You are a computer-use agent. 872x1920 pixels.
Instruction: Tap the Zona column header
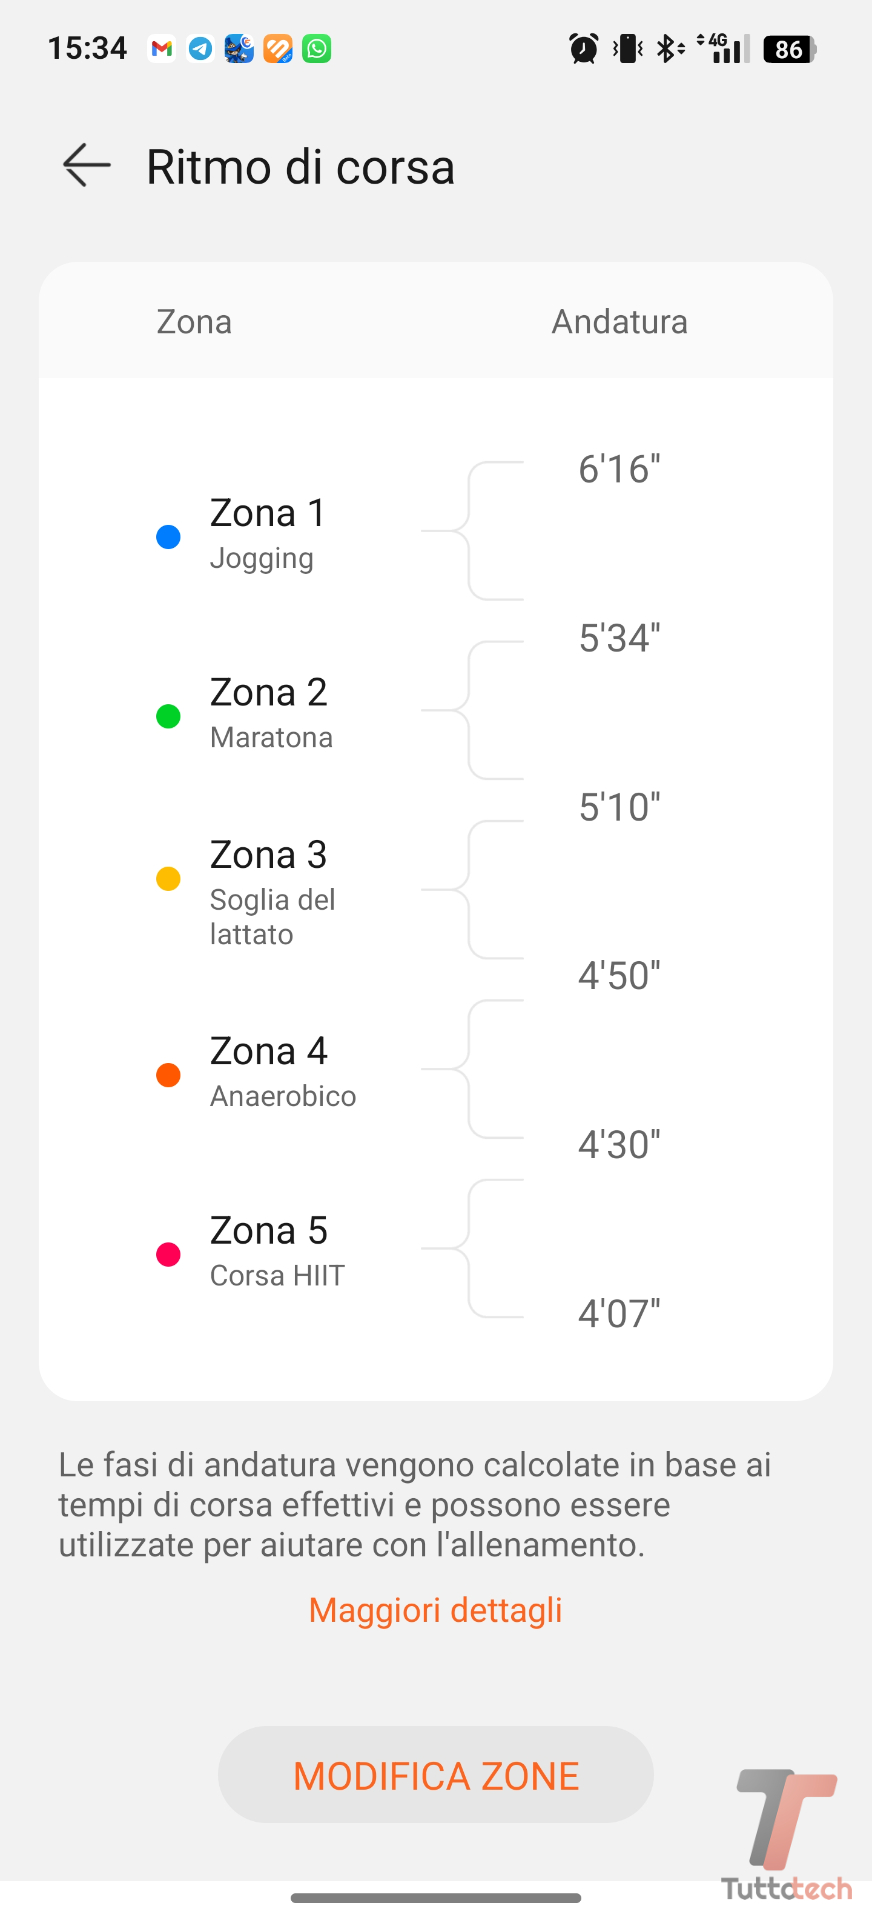pos(194,322)
